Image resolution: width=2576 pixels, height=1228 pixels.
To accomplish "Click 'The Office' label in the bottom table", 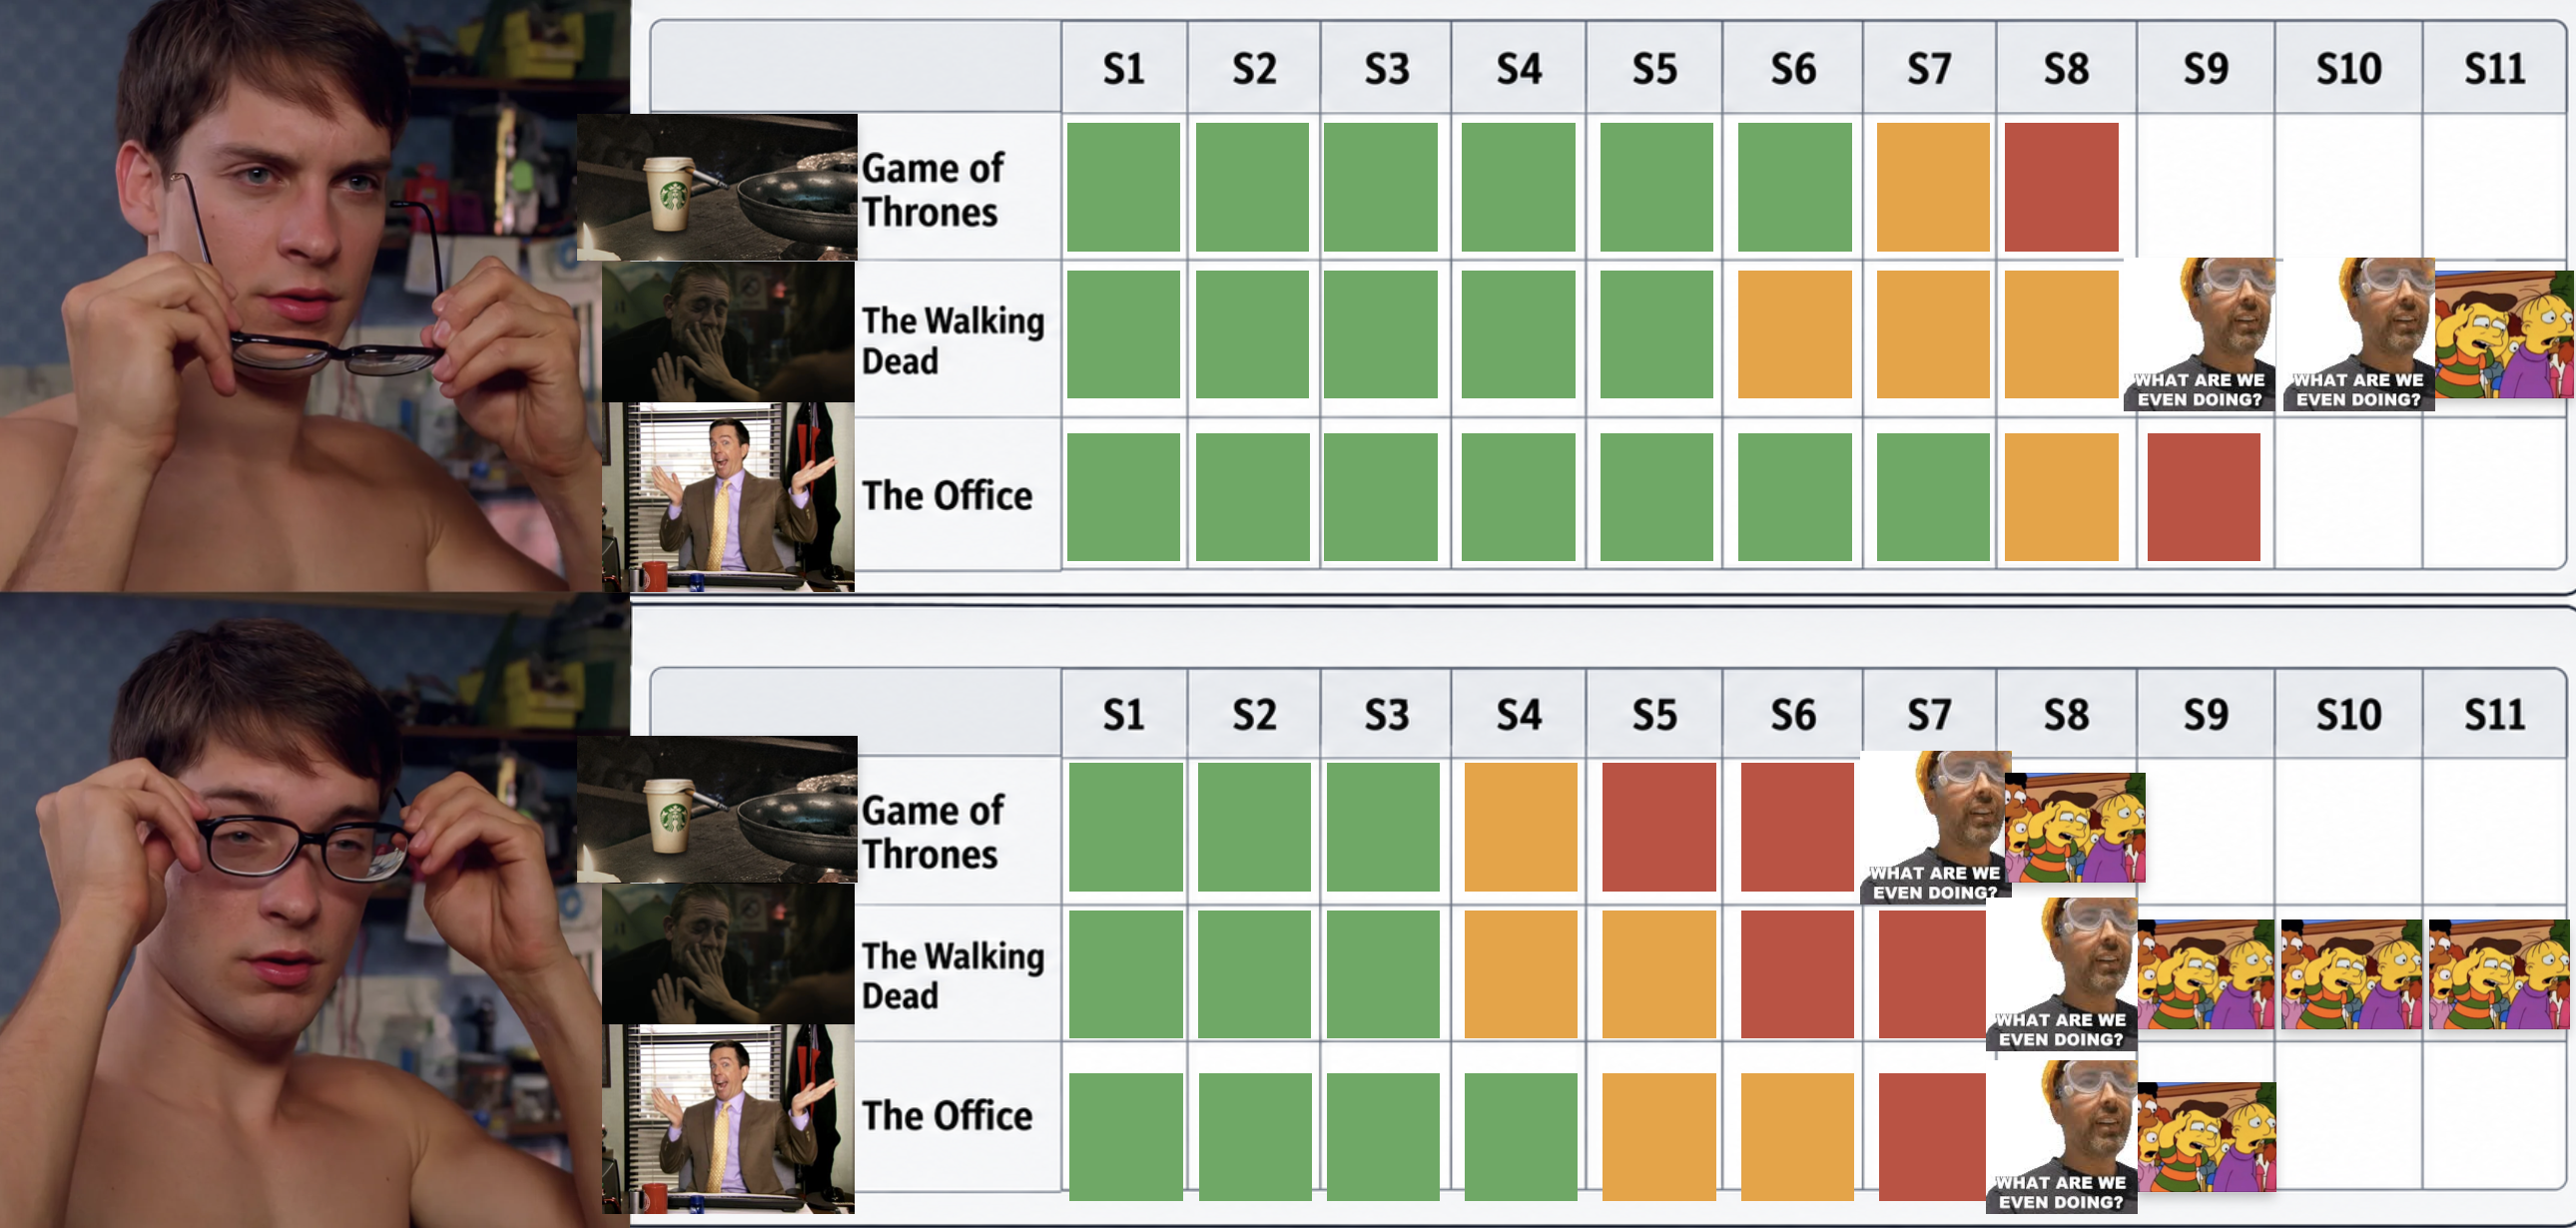I will point(947,1115).
